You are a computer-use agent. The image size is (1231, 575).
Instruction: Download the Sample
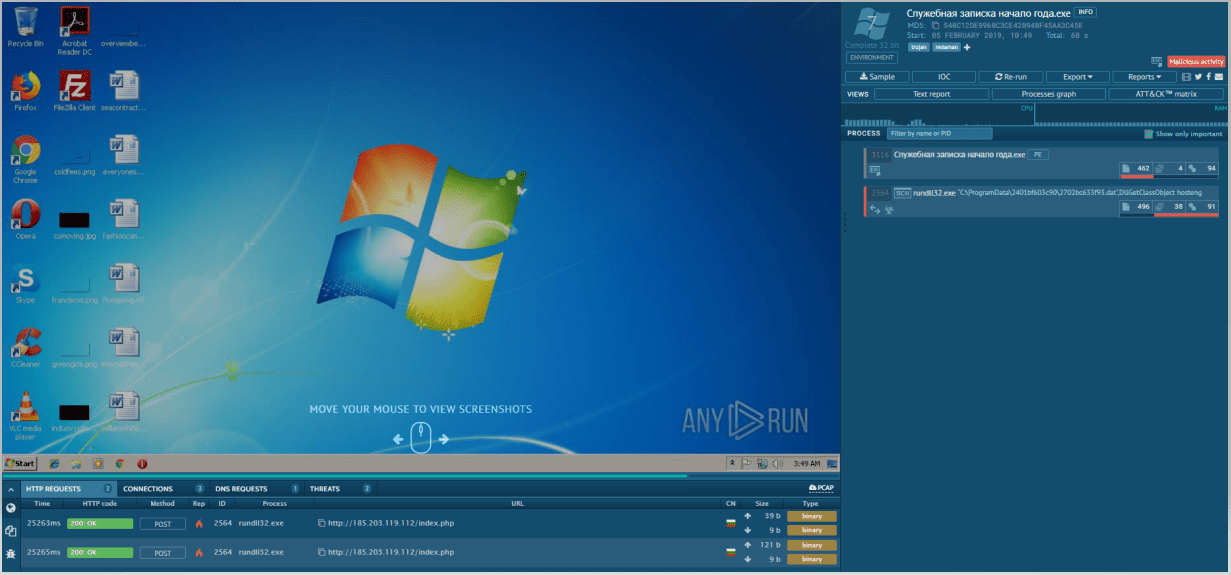(877, 77)
